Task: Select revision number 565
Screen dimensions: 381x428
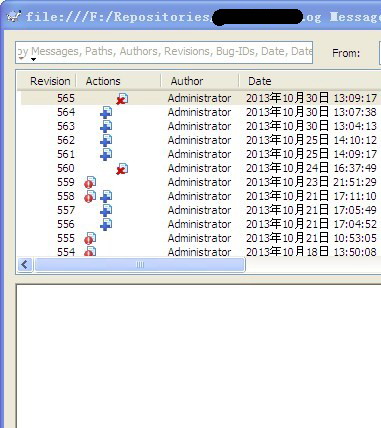Action: click(66, 98)
